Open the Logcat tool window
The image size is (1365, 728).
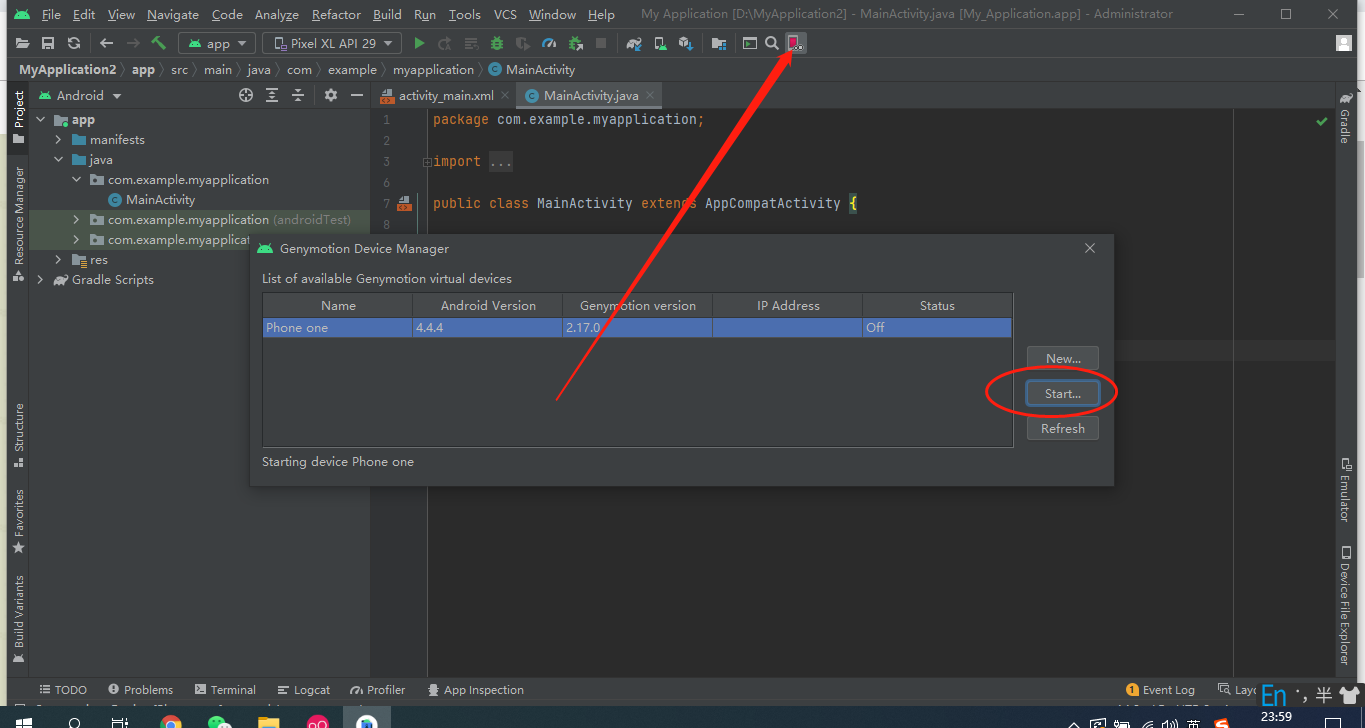coord(303,690)
